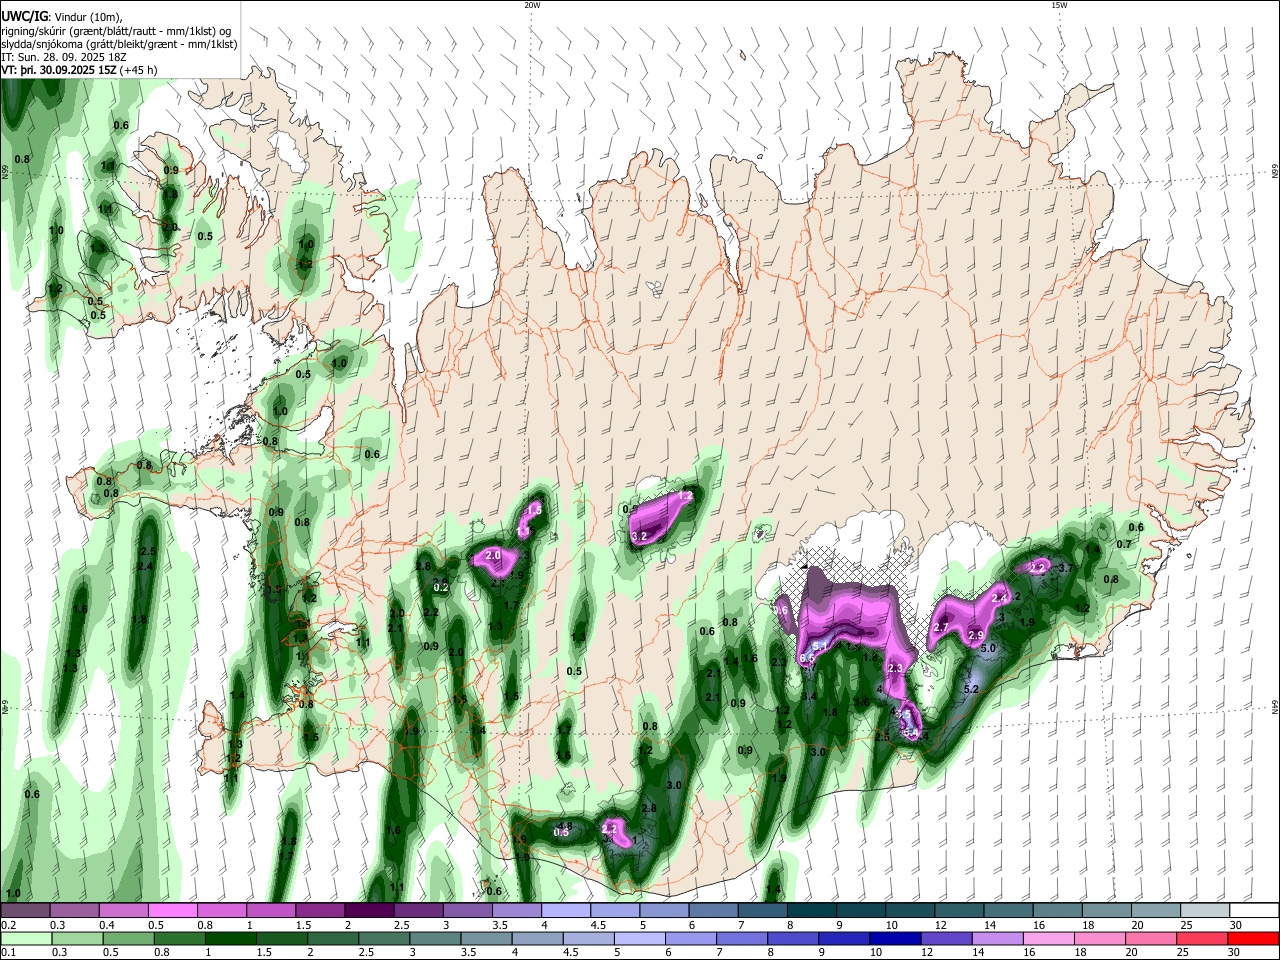Click the '6.5' precipitation value on the map
This screenshot has width=1280, height=960.
pyautogui.click(x=808, y=658)
